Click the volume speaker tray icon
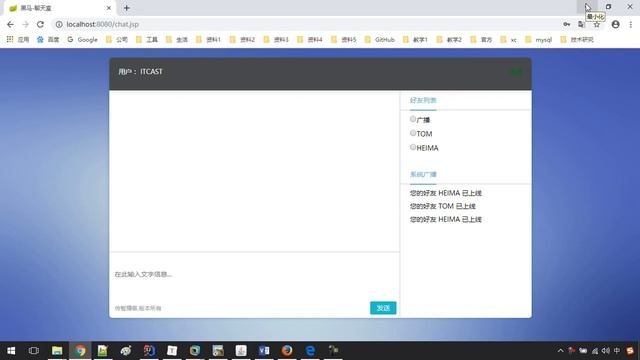This screenshot has width=640, height=360. tap(606, 351)
